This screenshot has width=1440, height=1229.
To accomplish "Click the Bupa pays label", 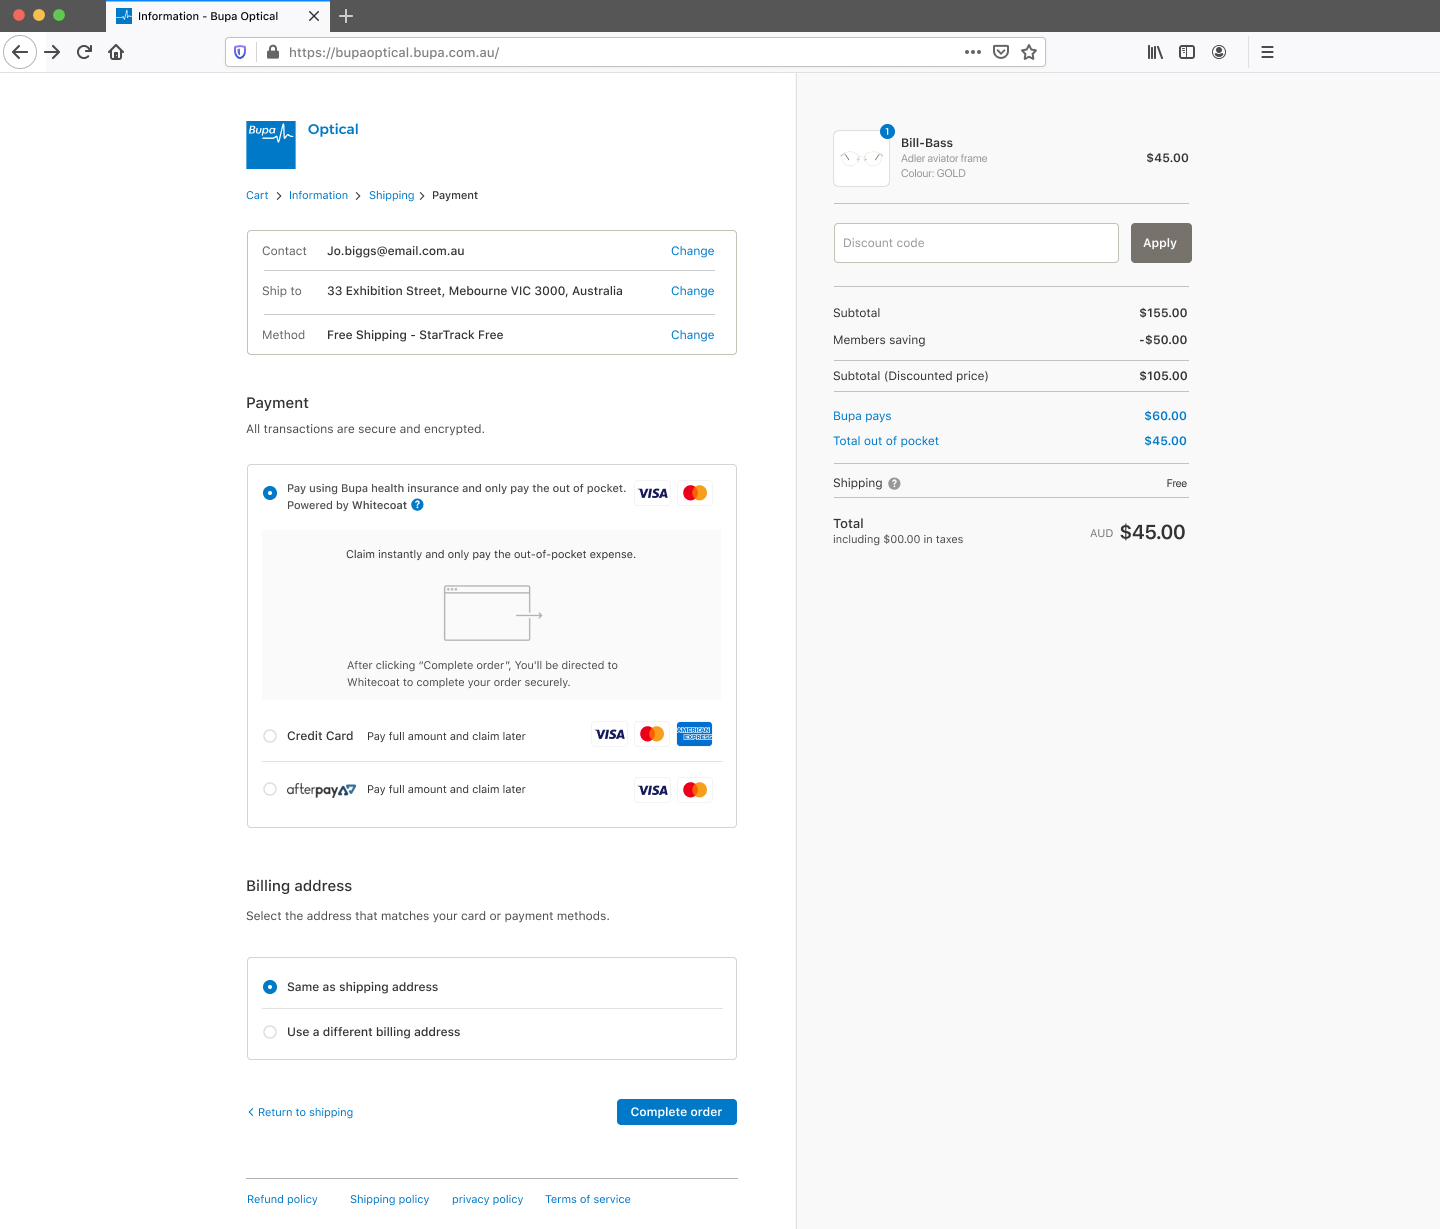I will [862, 416].
